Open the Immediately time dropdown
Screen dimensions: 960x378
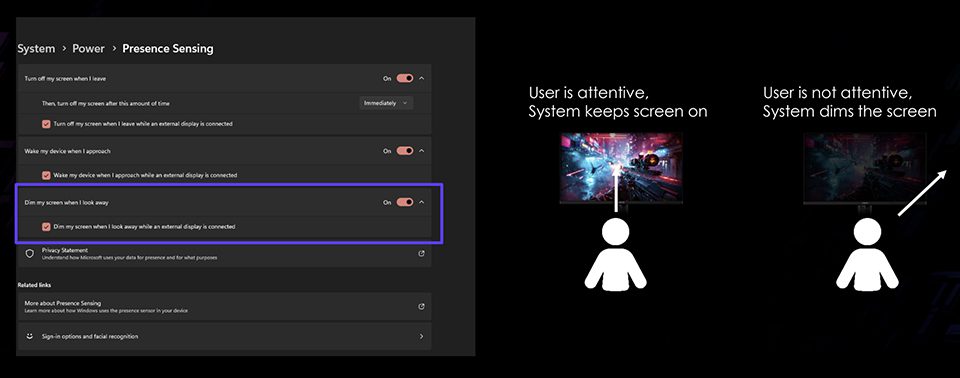click(386, 104)
